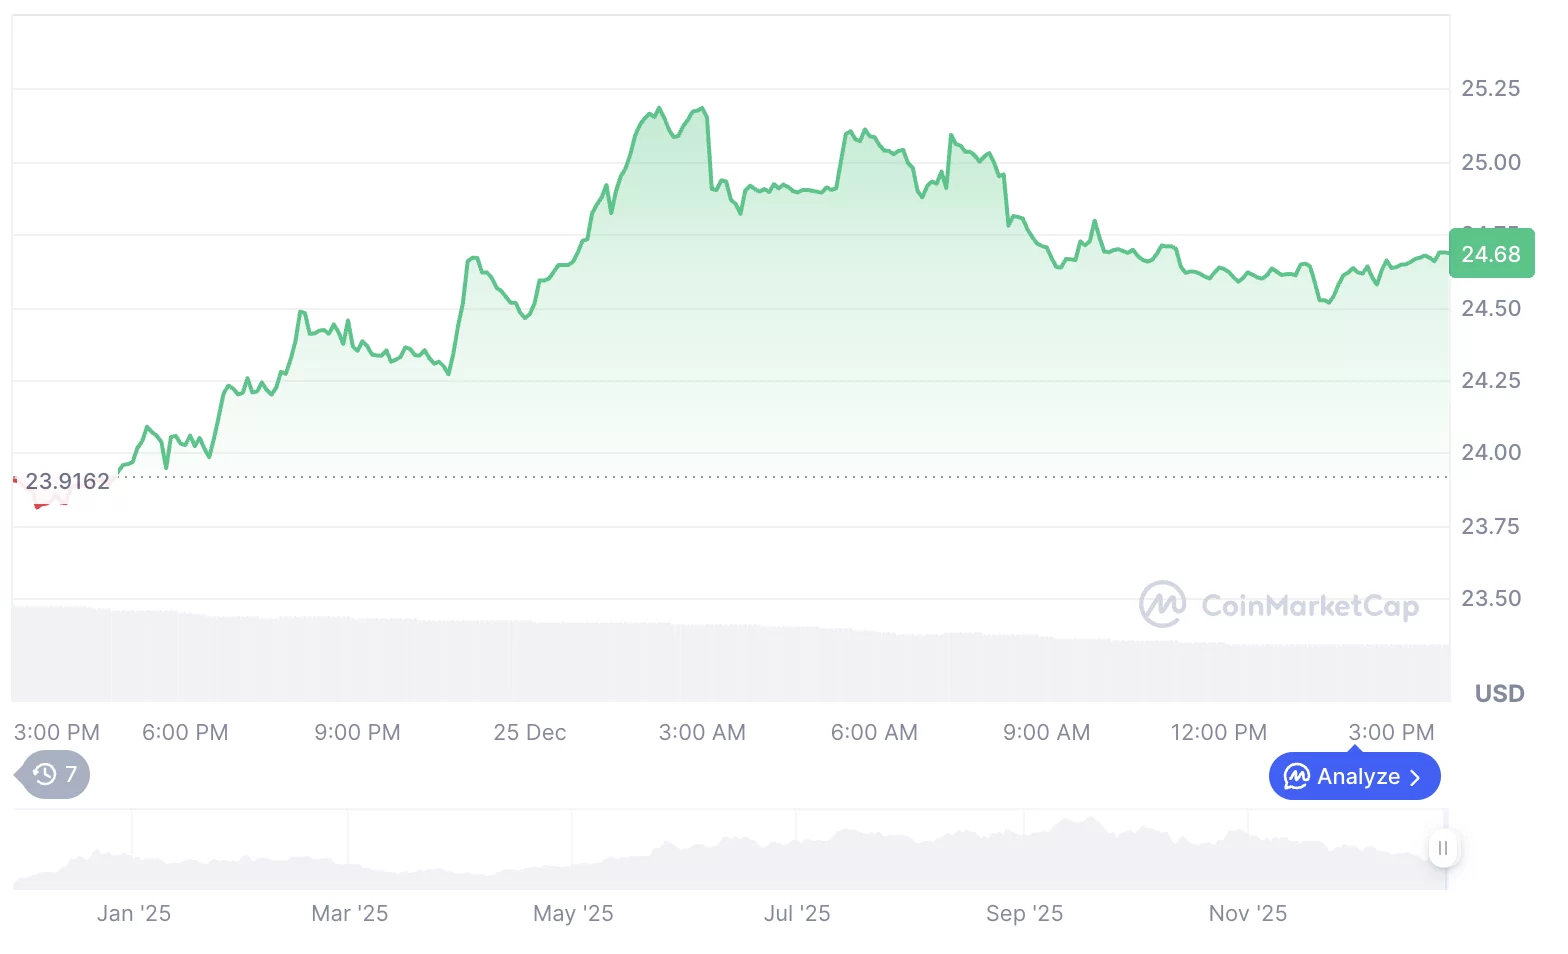Click the CoinMarketCap logo inside Analyze button
Viewport: 1568px width, 954px height.
(1297, 777)
